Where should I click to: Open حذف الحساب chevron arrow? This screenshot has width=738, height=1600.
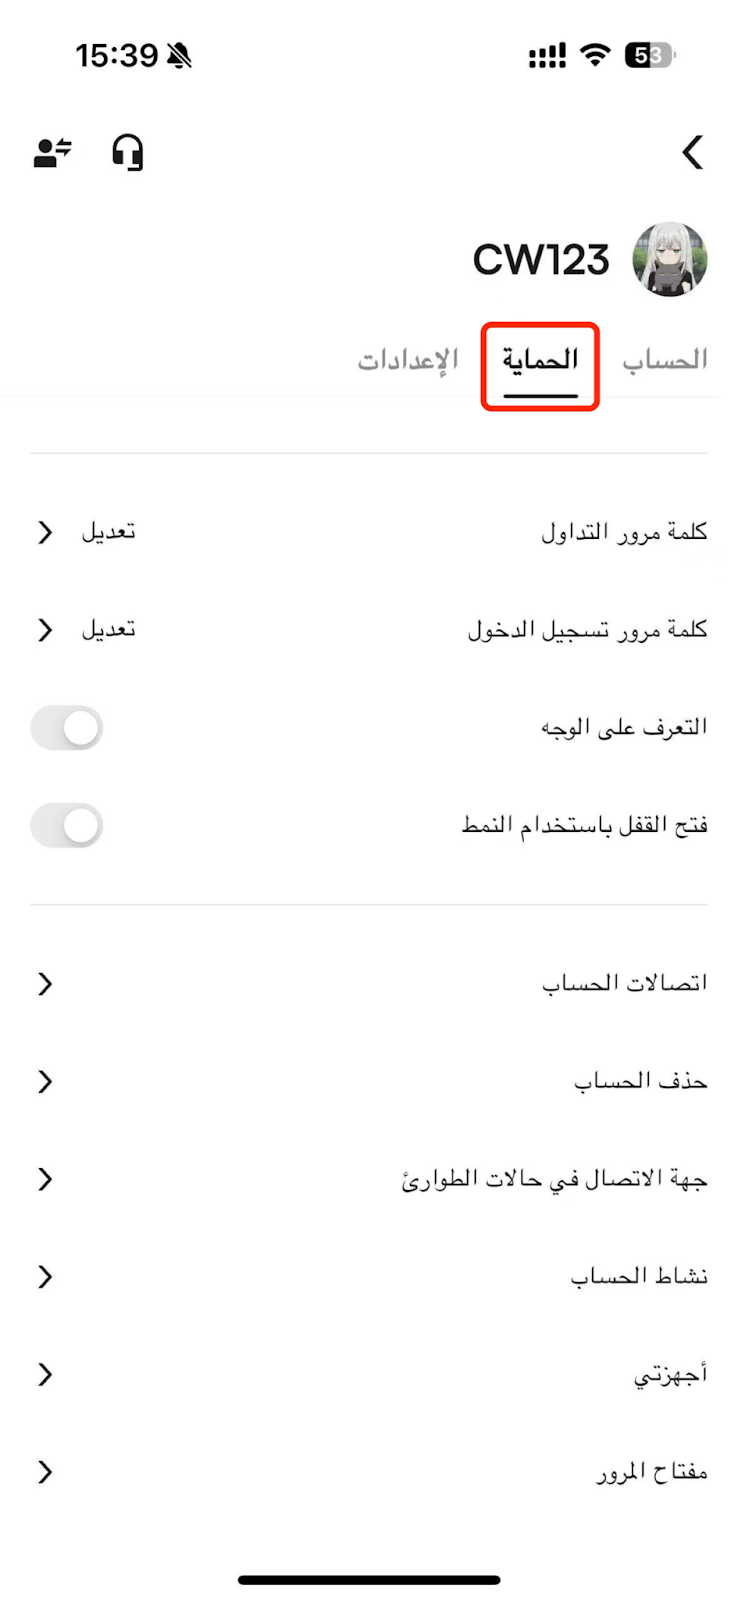pyautogui.click(x=45, y=1082)
